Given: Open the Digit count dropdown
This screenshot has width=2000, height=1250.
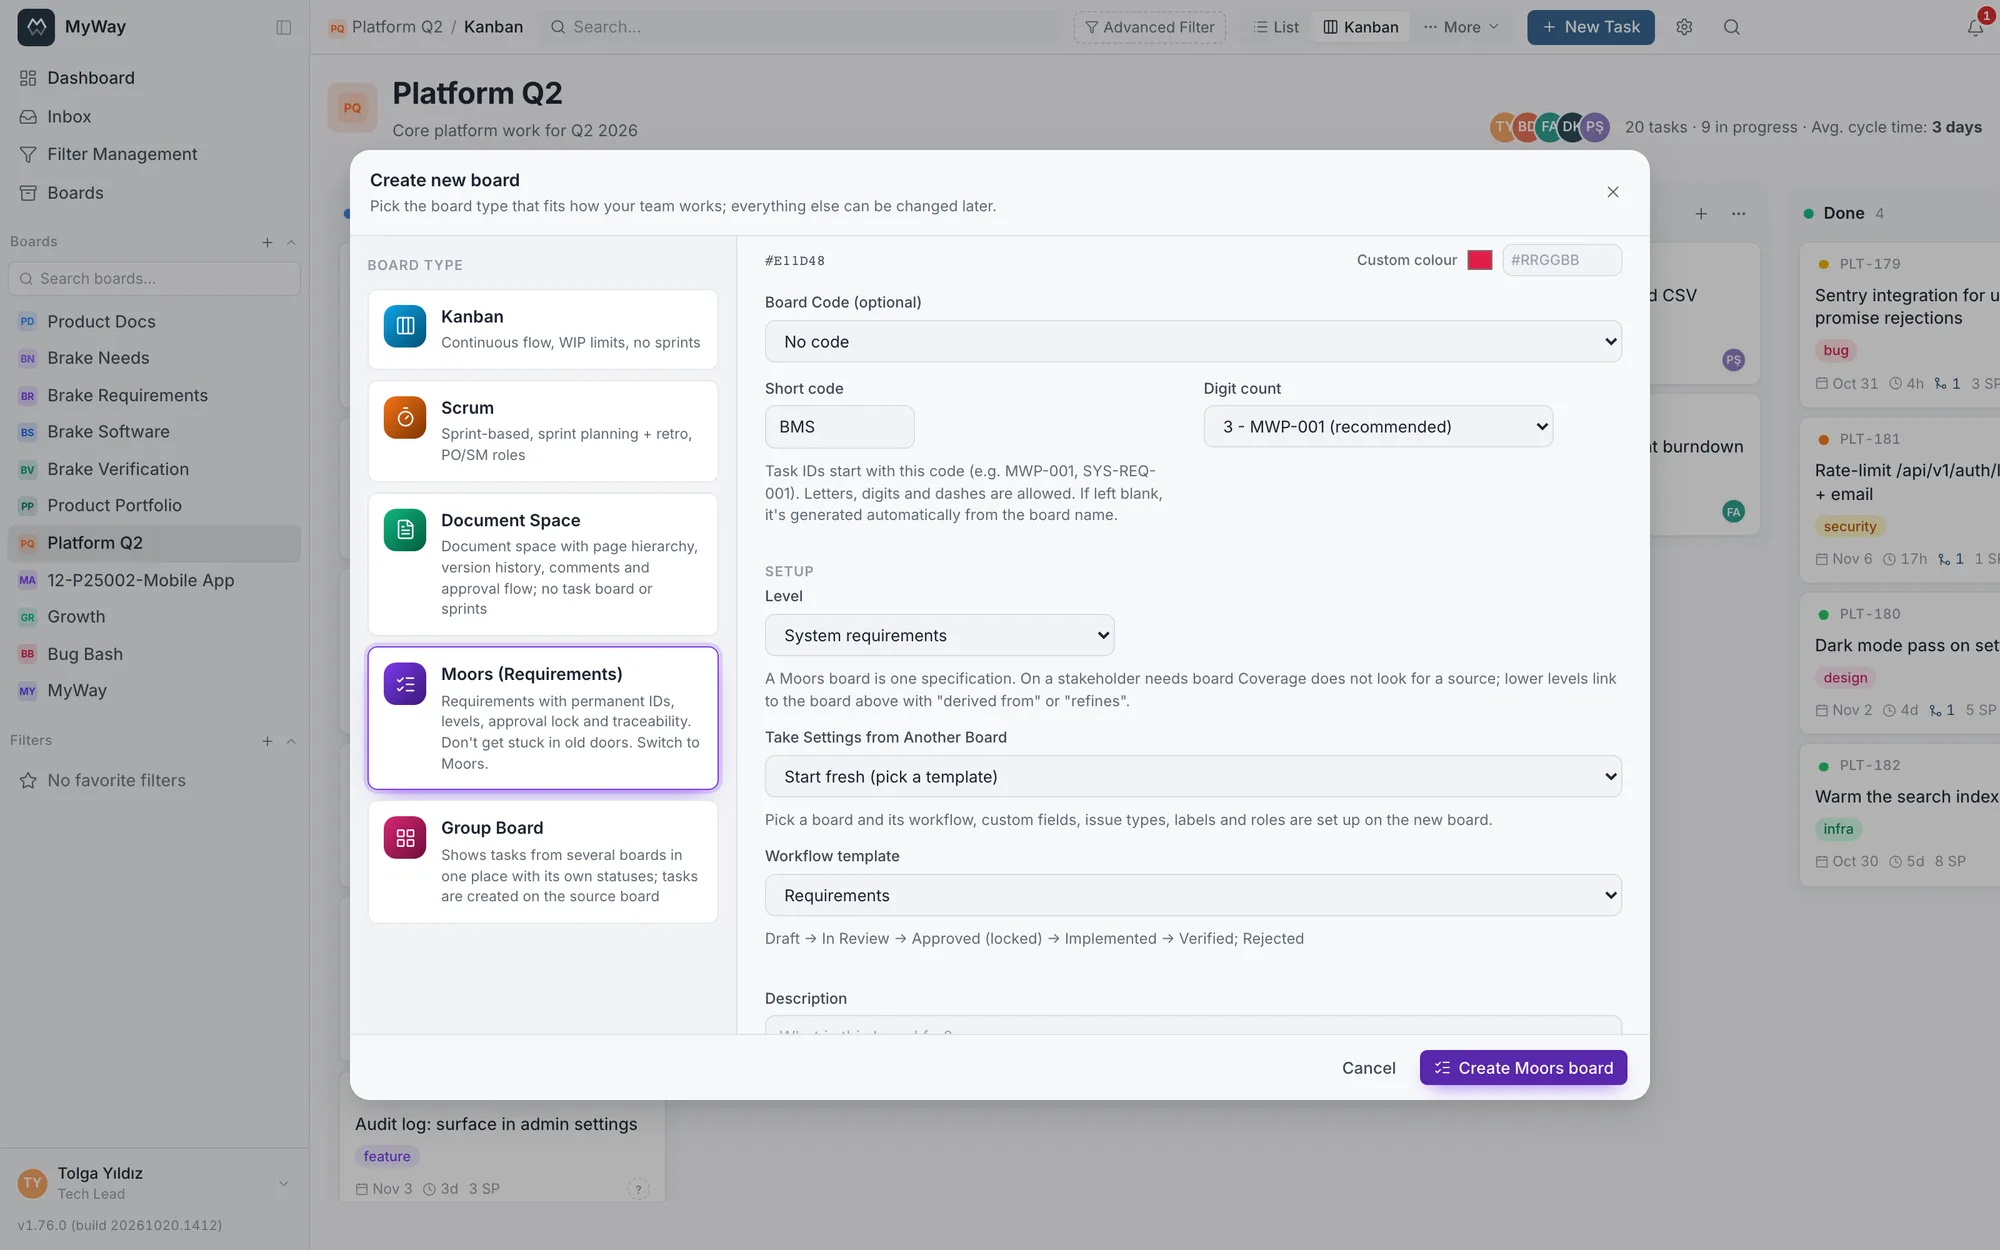Looking at the screenshot, I should click(1378, 426).
